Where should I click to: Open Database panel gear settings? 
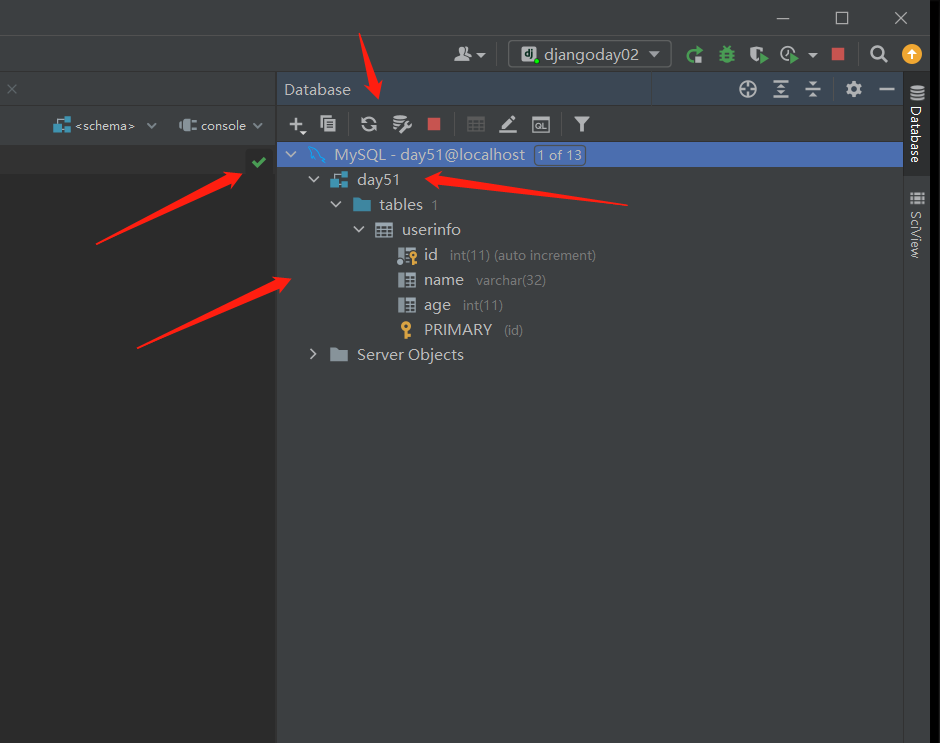(x=854, y=89)
